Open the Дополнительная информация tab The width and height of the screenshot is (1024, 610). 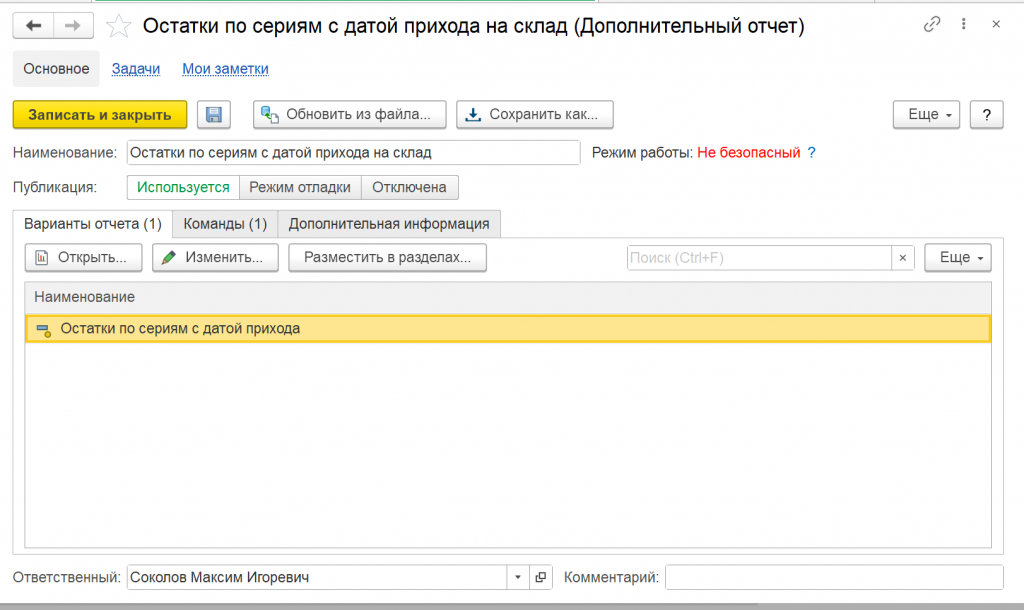point(389,224)
